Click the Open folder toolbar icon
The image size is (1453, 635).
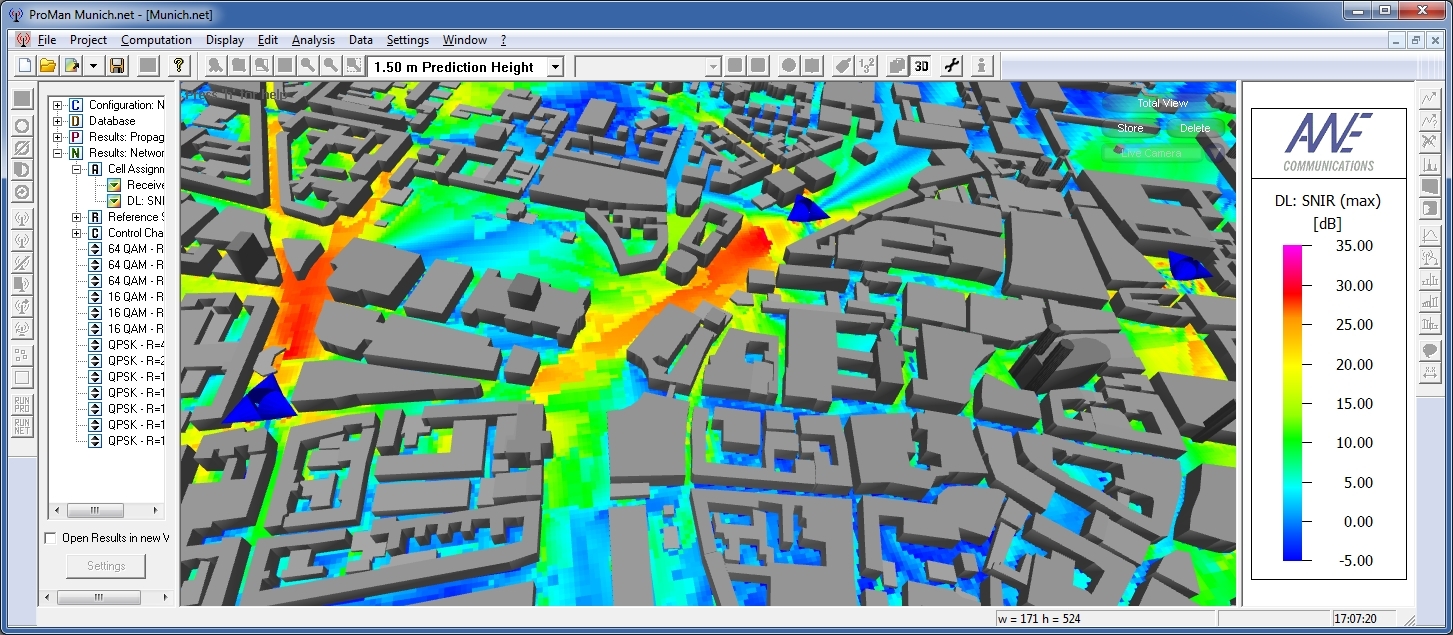47,66
